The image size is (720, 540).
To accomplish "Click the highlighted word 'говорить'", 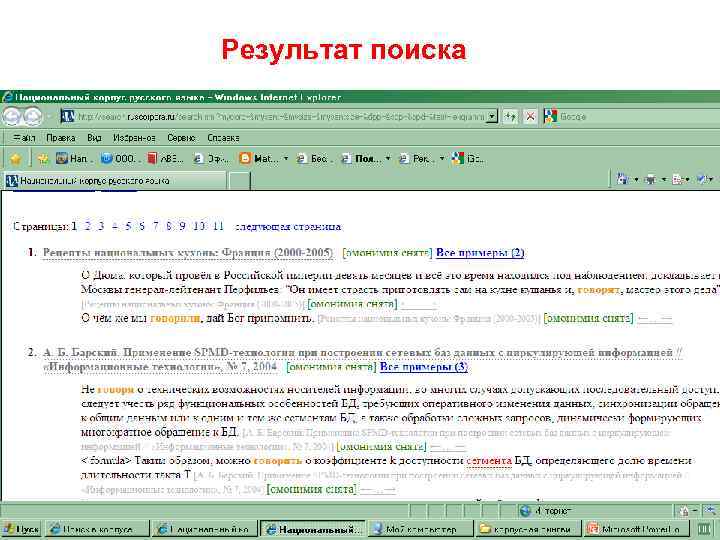I will click(278, 461).
